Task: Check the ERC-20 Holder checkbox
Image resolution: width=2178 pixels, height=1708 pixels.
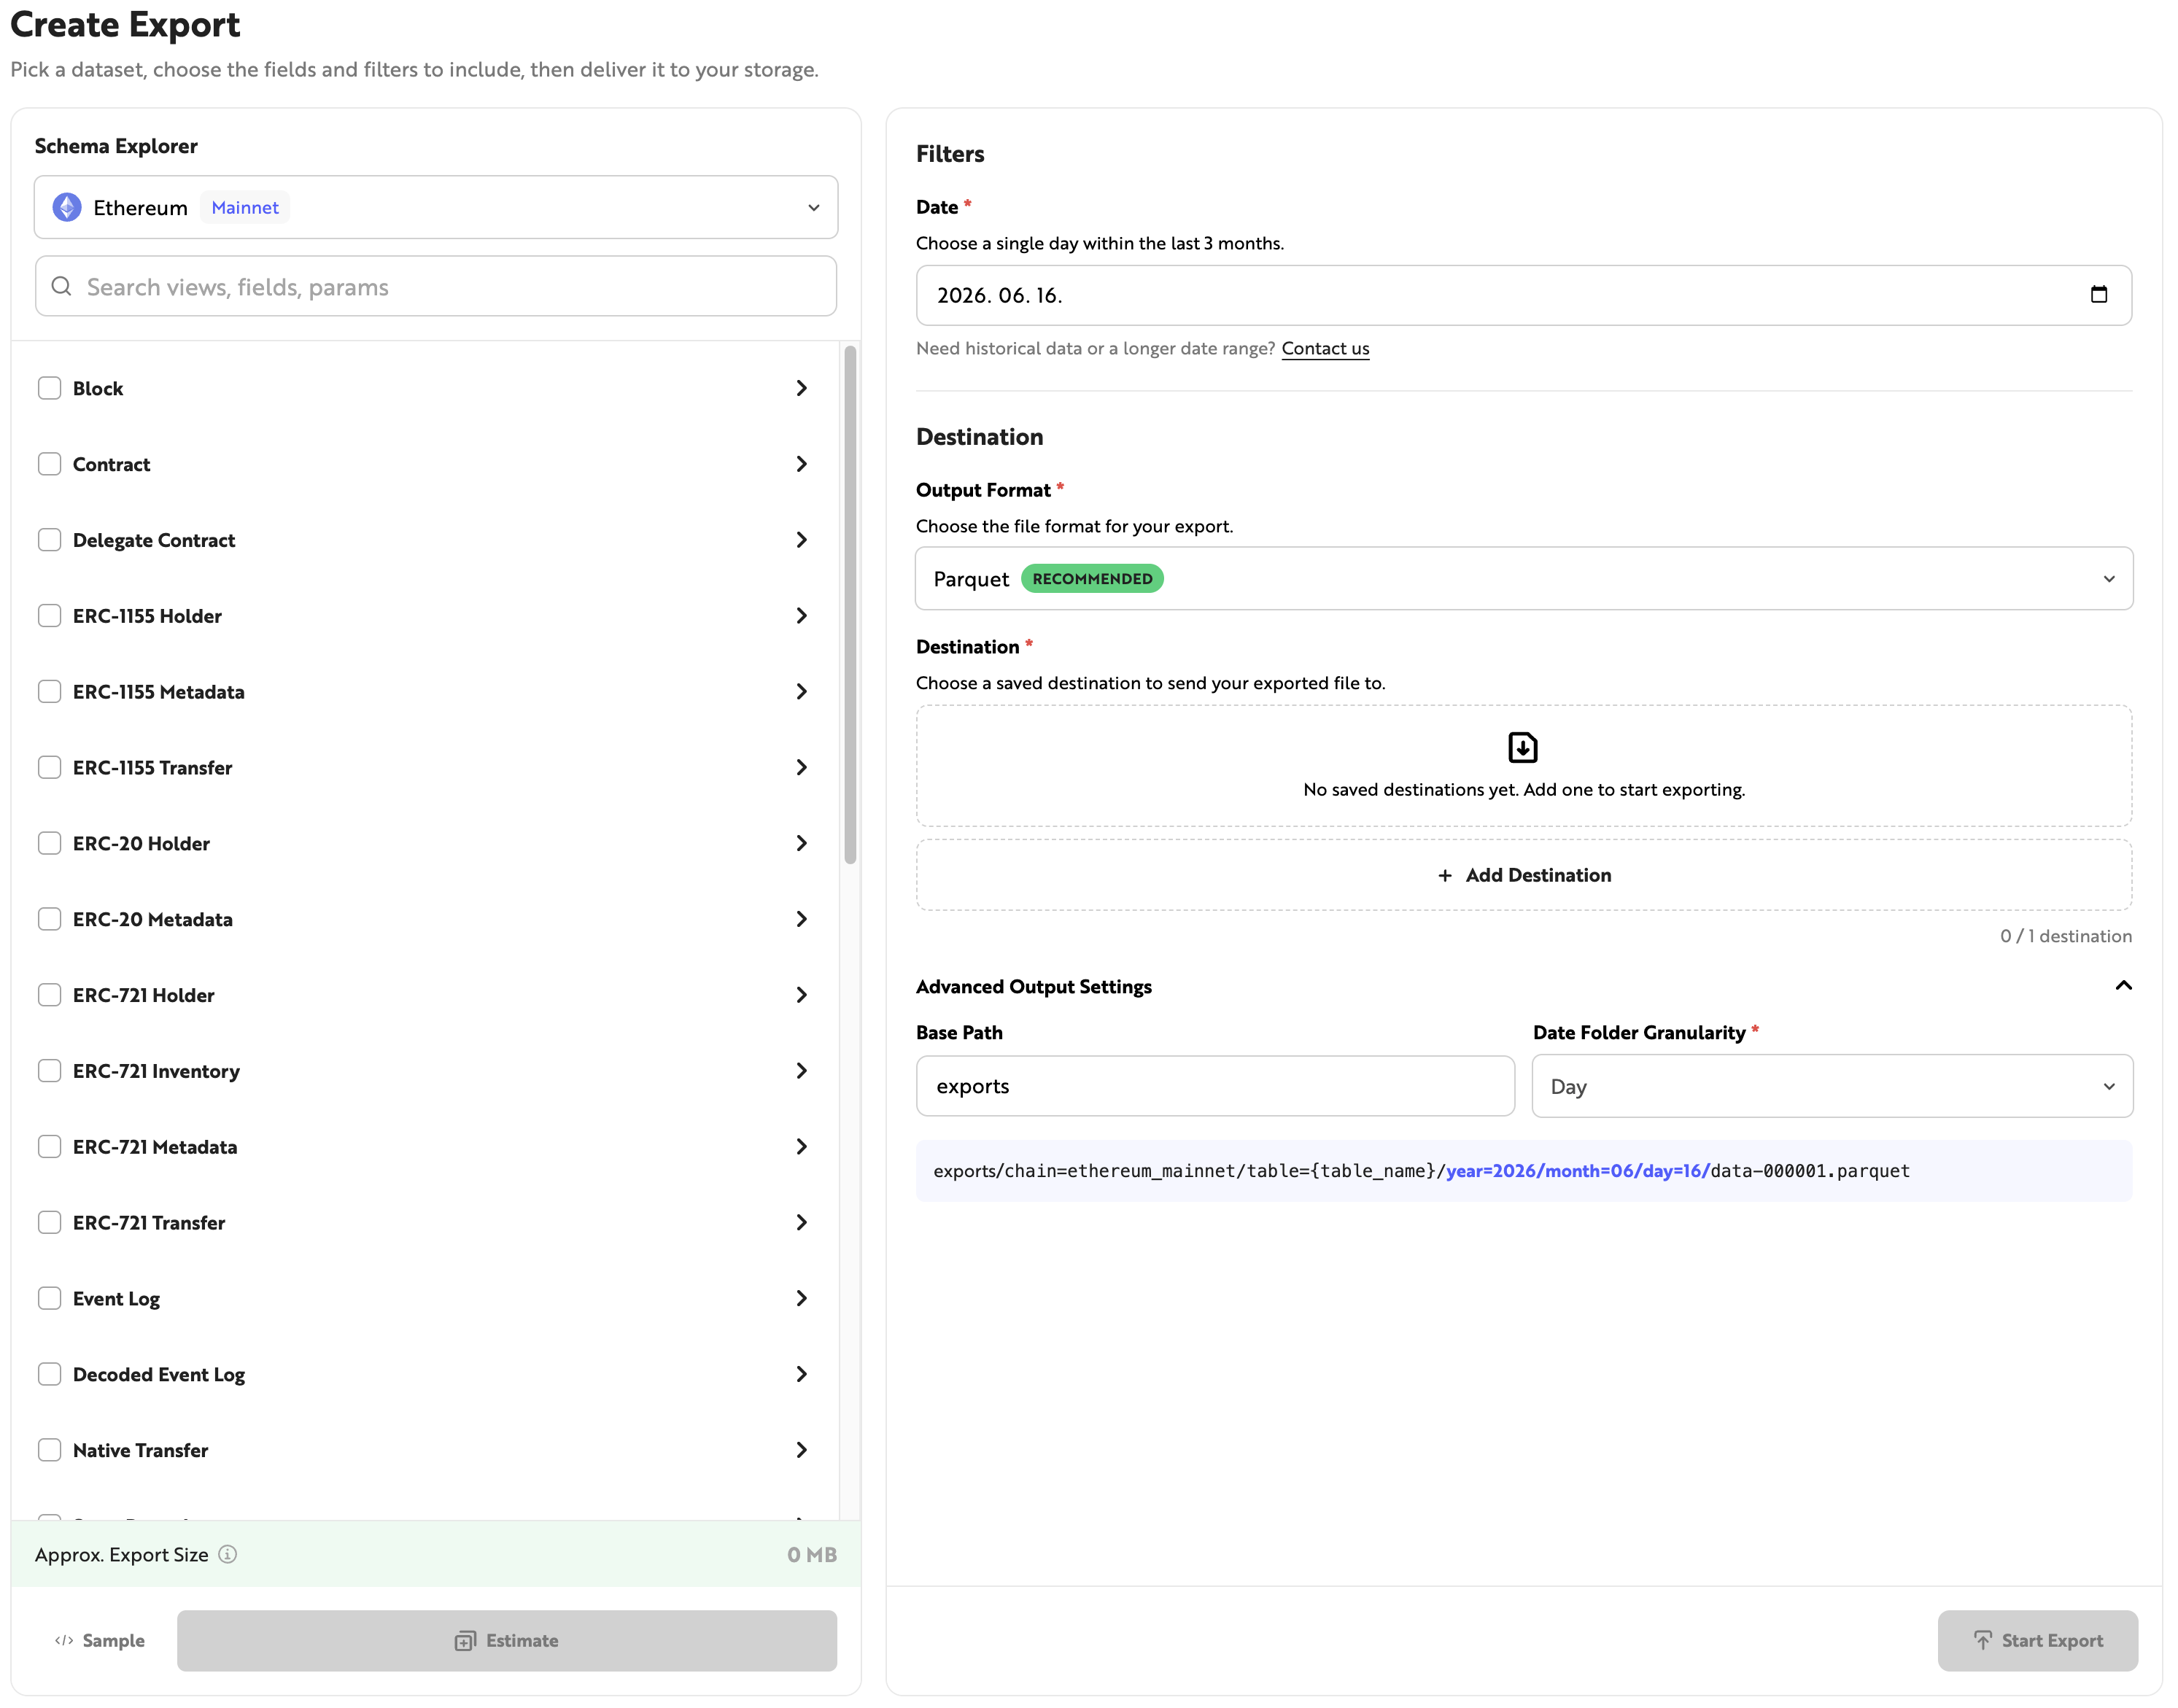Action: coord(49,843)
